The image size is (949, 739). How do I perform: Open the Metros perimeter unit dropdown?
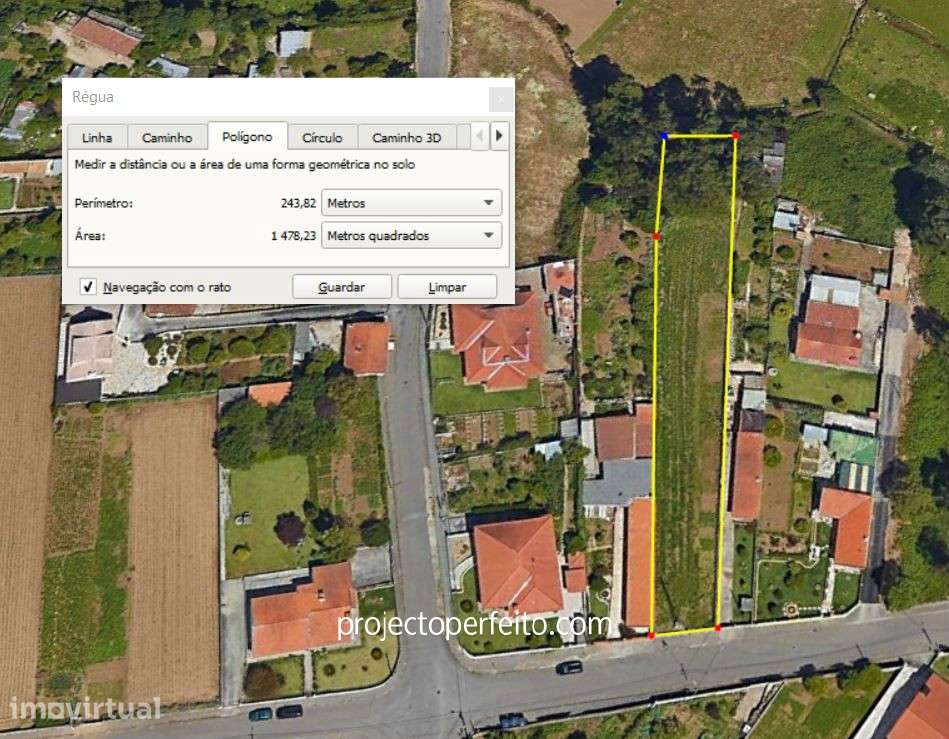click(x=412, y=203)
